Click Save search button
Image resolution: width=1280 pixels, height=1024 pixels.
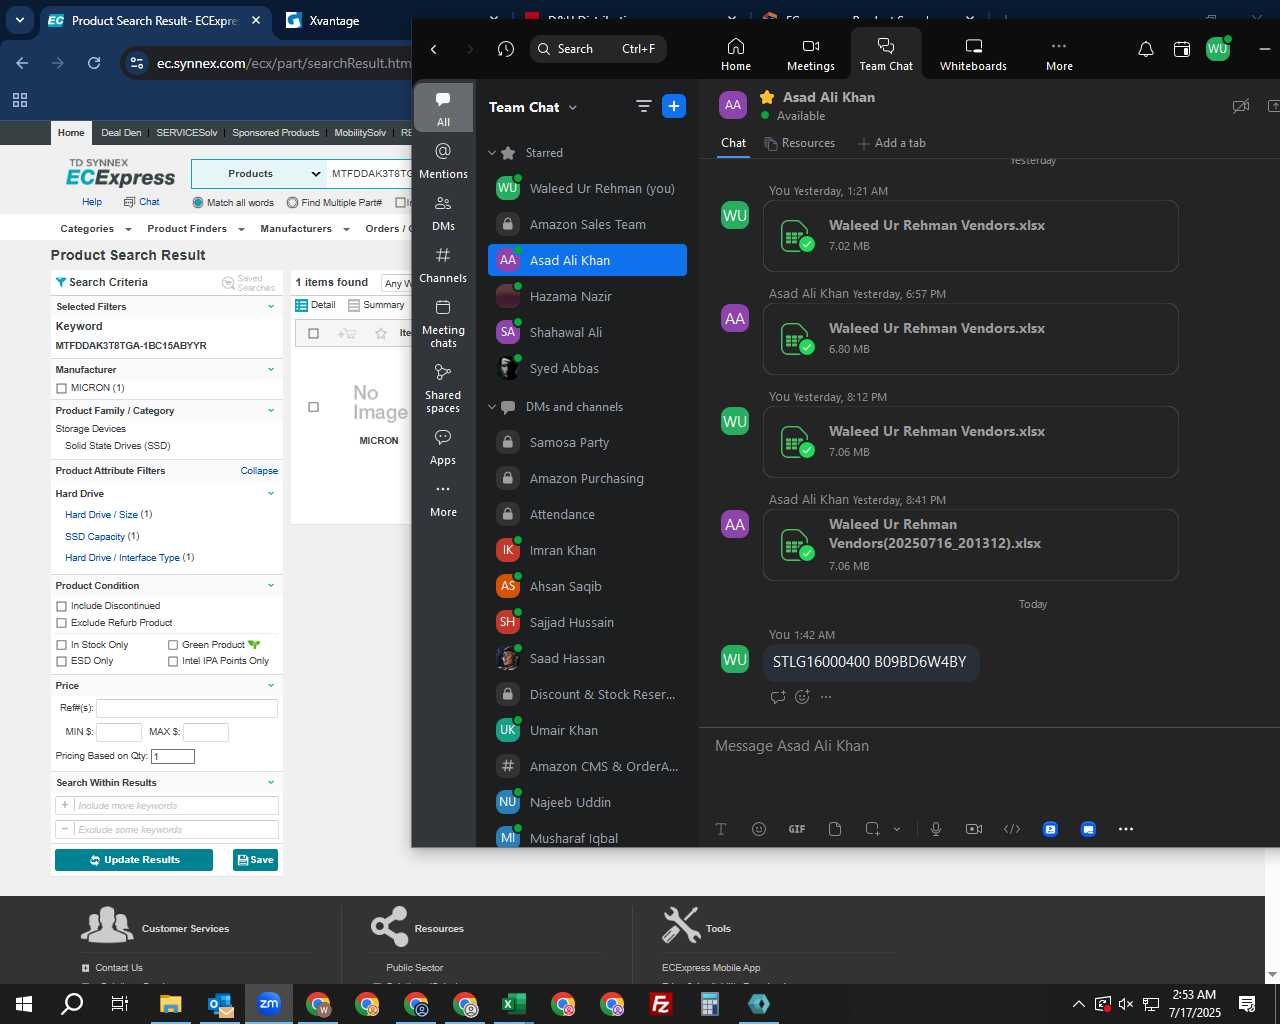click(x=255, y=860)
